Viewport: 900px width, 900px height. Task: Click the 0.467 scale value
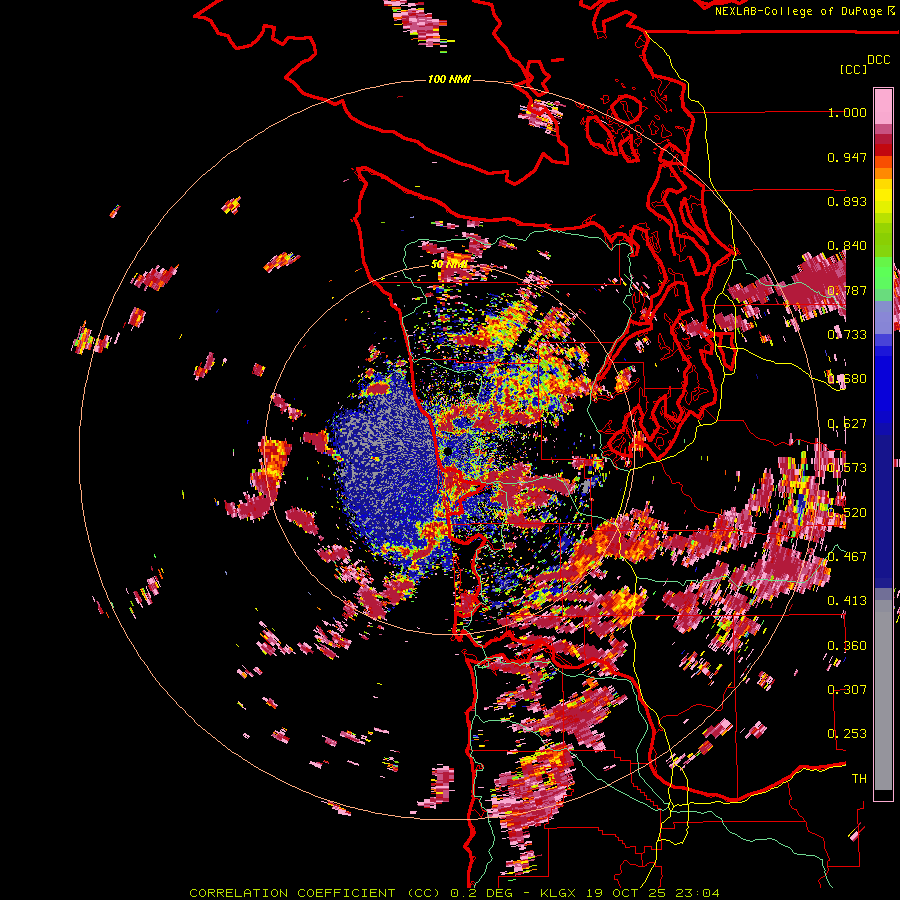(x=847, y=556)
